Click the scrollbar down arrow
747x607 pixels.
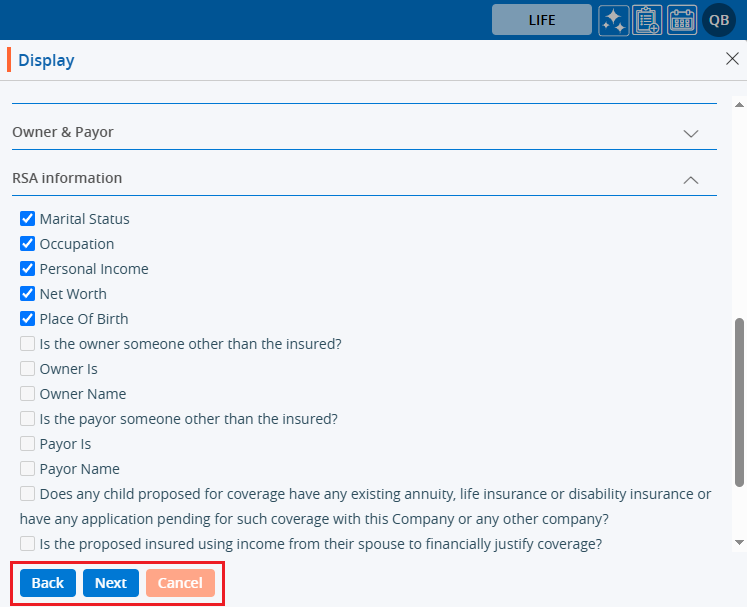coord(739,542)
